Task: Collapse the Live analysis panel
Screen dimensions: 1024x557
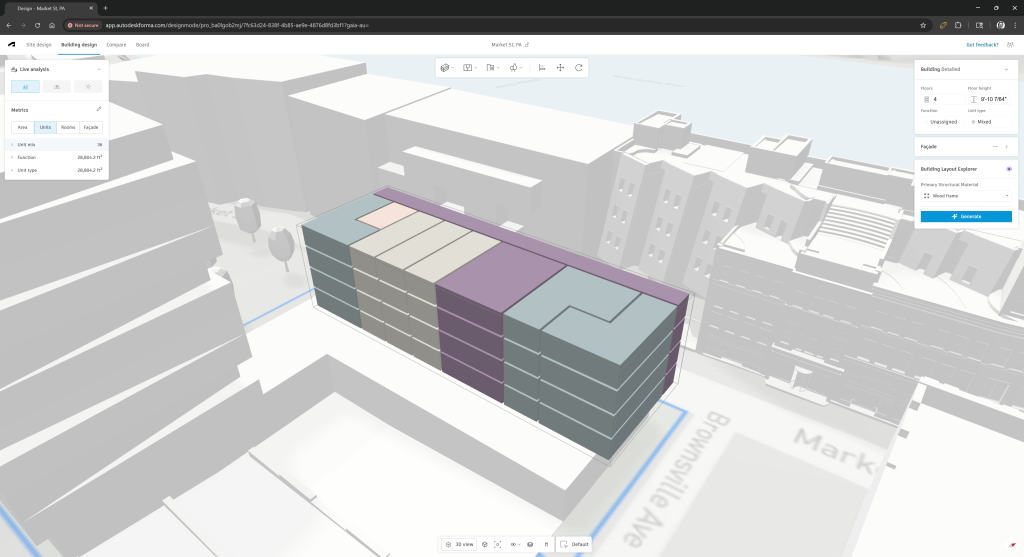Action: coord(98,70)
